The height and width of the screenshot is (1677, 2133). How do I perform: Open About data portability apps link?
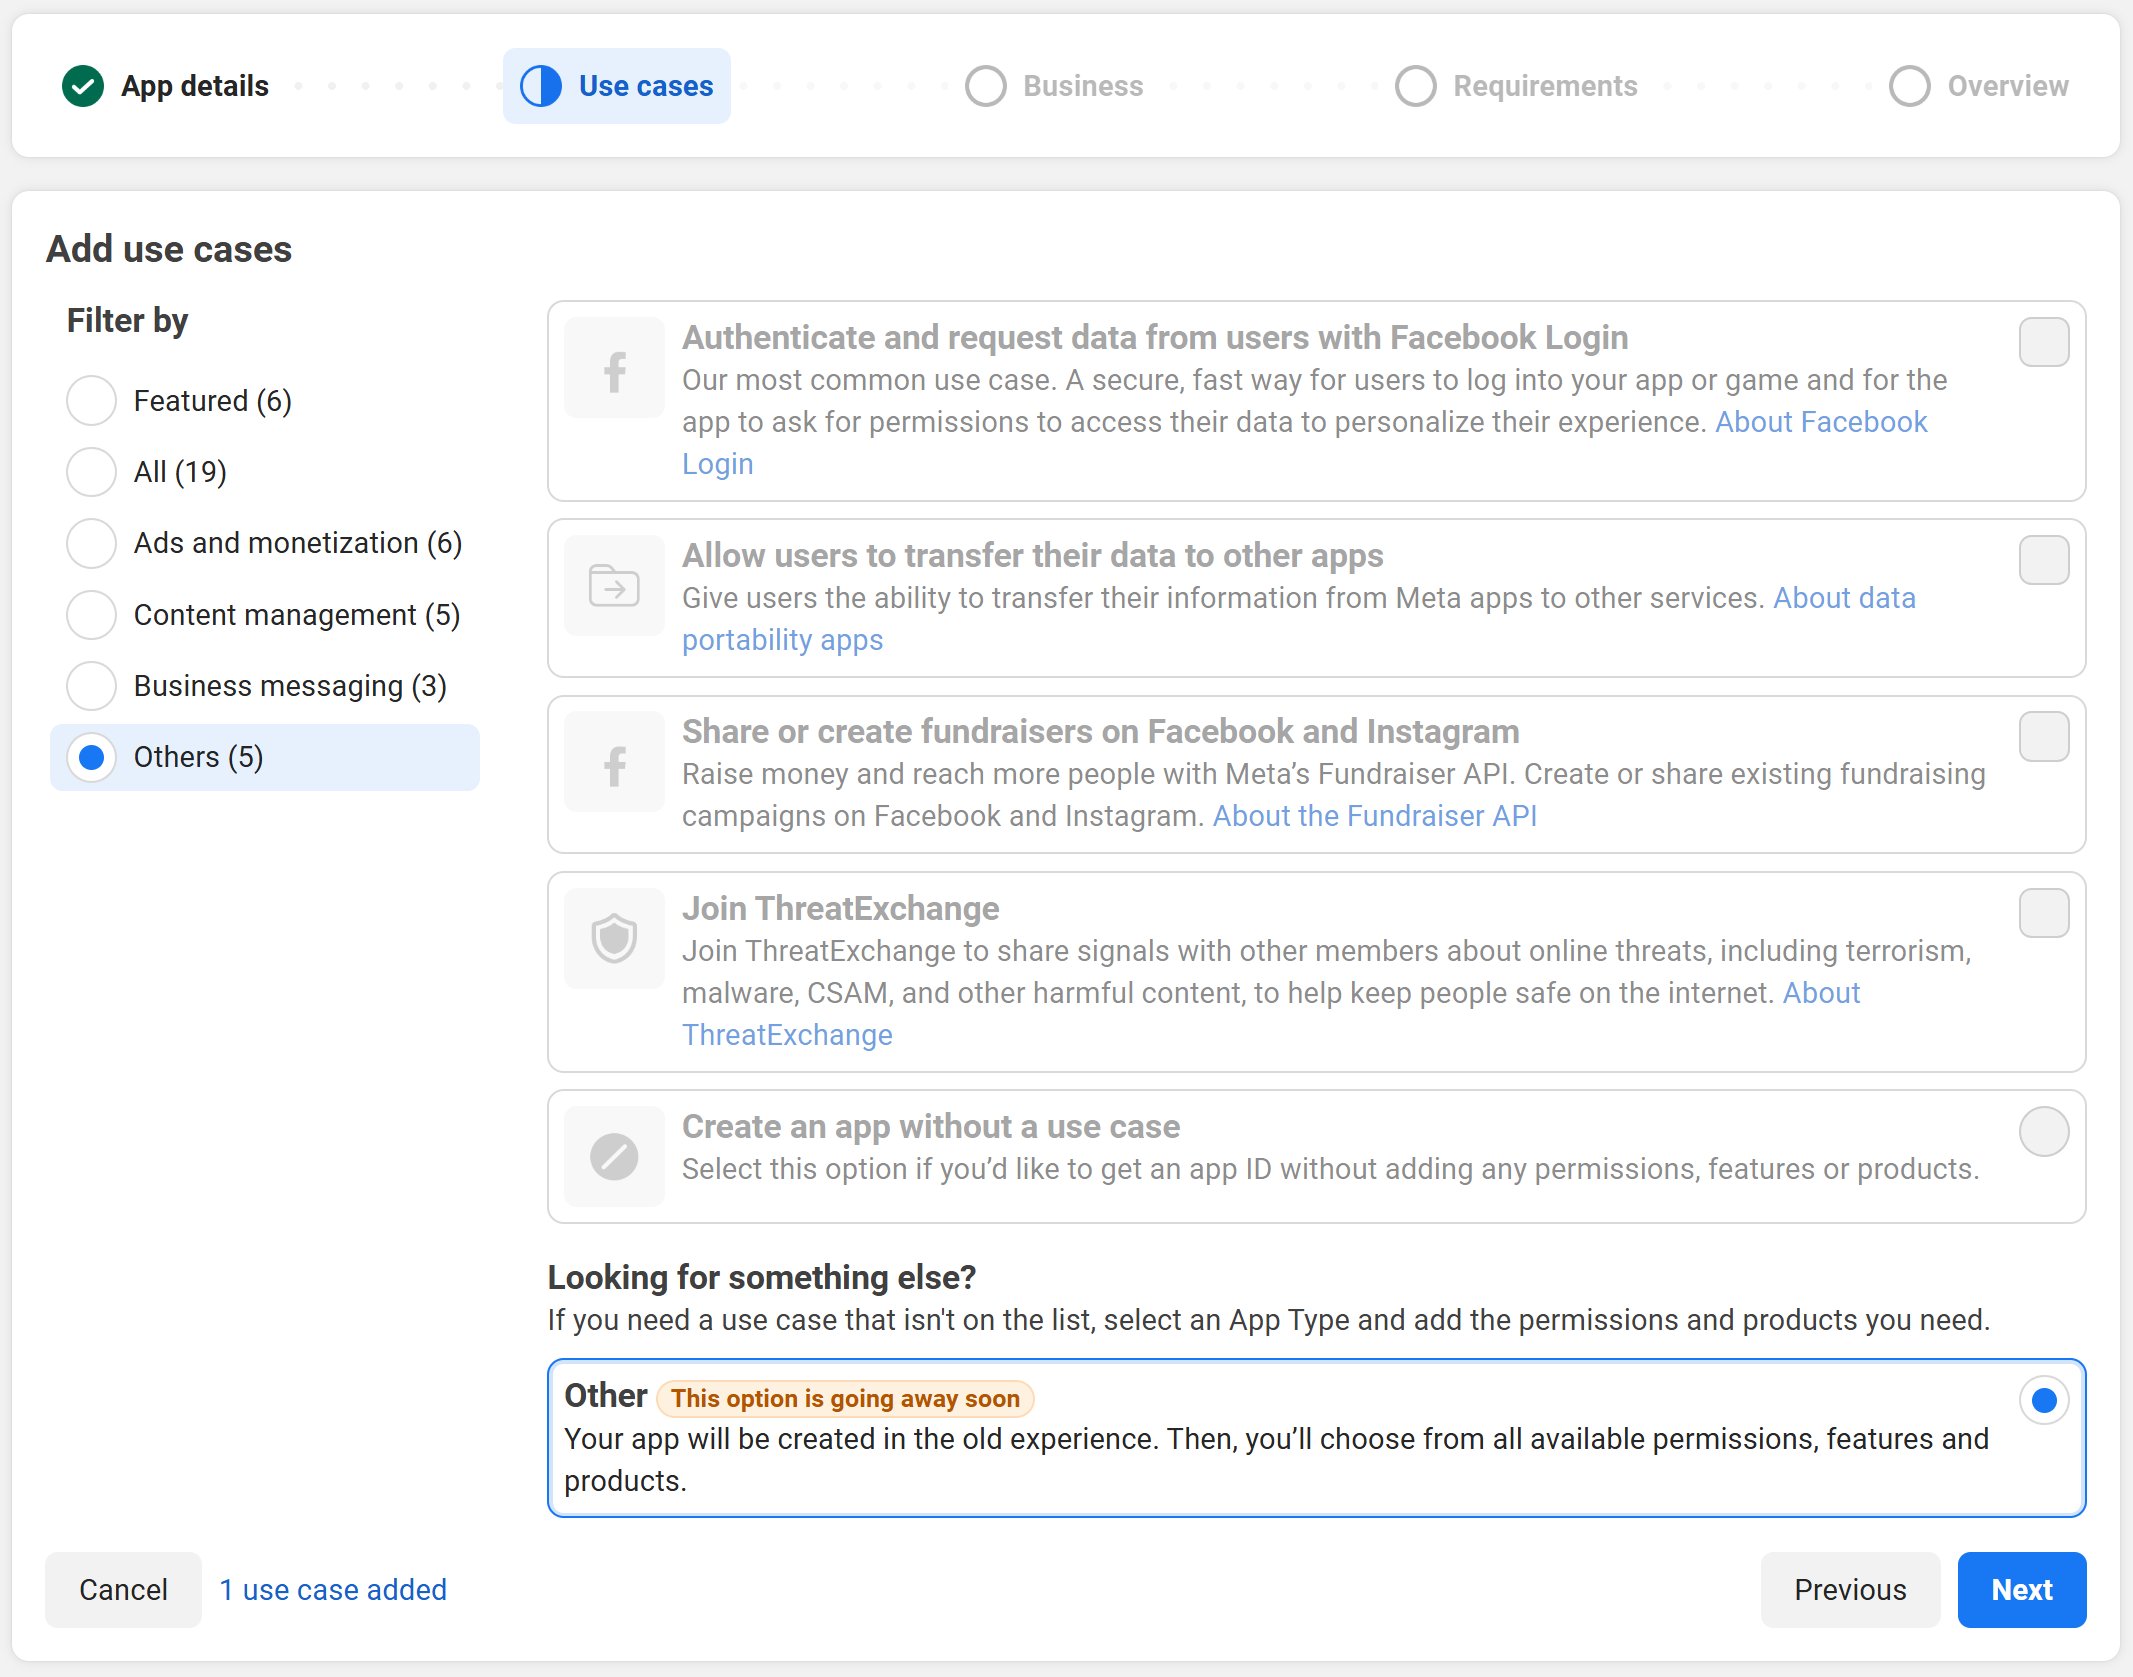tap(1844, 598)
